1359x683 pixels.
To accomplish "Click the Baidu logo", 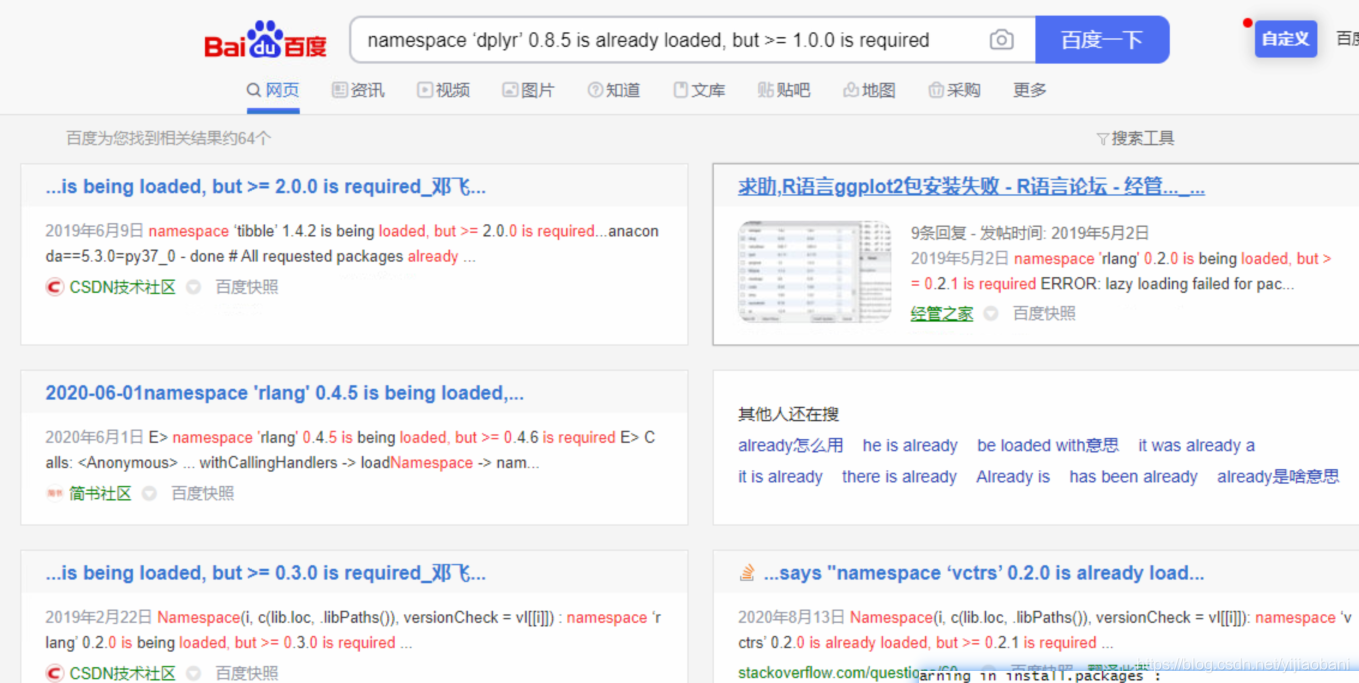I will (266, 40).
